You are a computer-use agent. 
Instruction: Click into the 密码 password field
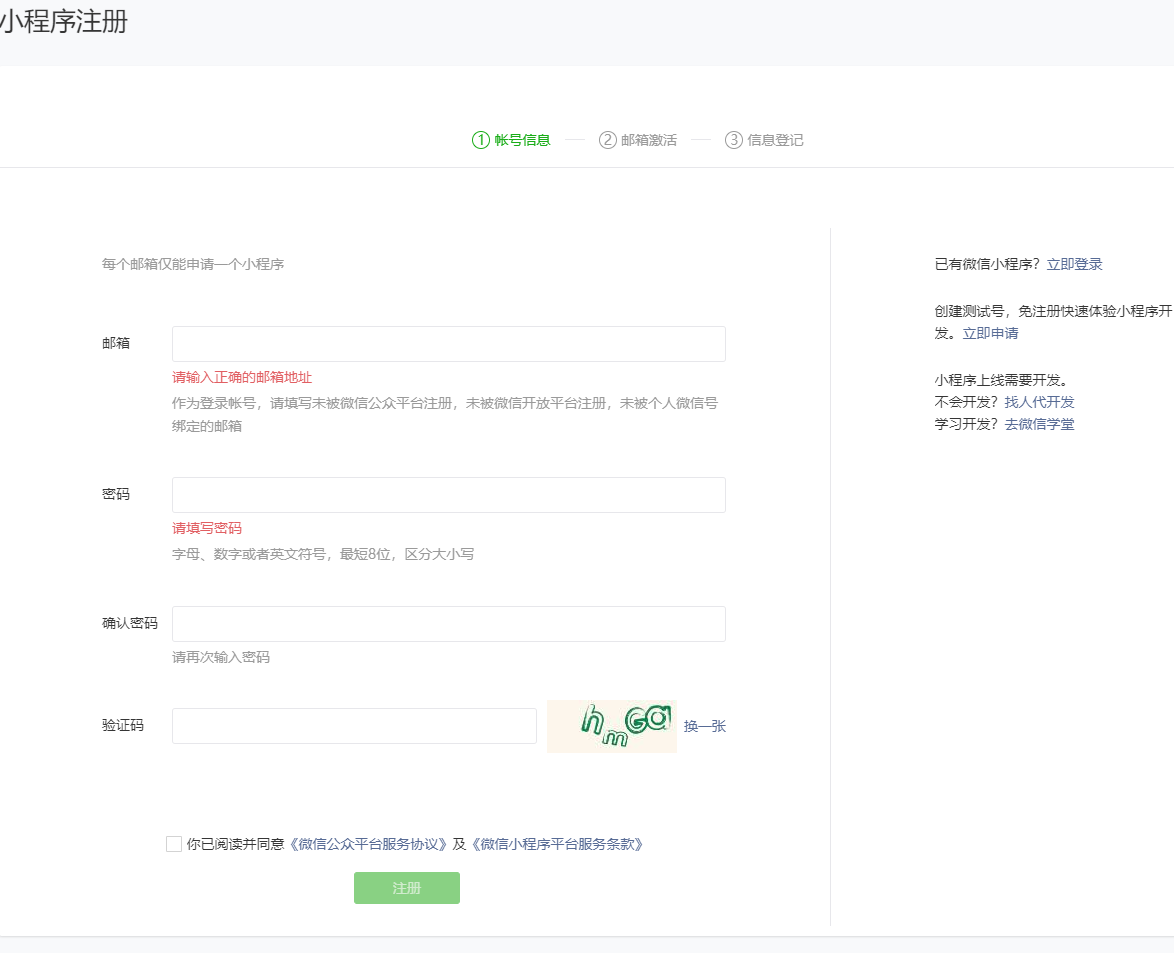[x=448, y=495]
